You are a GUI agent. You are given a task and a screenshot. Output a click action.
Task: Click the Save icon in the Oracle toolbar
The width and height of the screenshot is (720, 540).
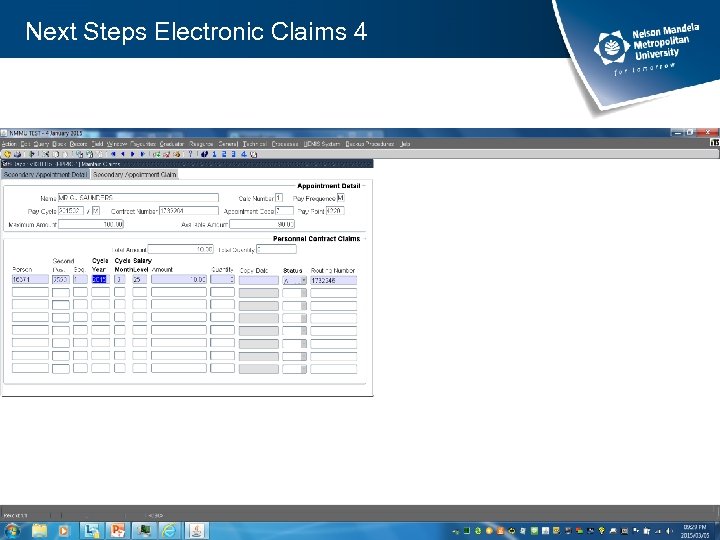(x=7, y=154)
